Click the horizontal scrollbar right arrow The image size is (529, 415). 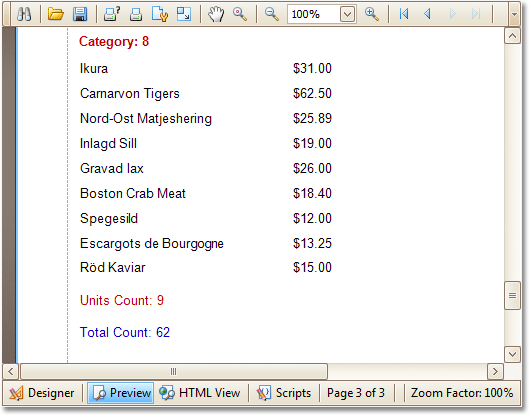pyautogui.click(x=495, y=372)
